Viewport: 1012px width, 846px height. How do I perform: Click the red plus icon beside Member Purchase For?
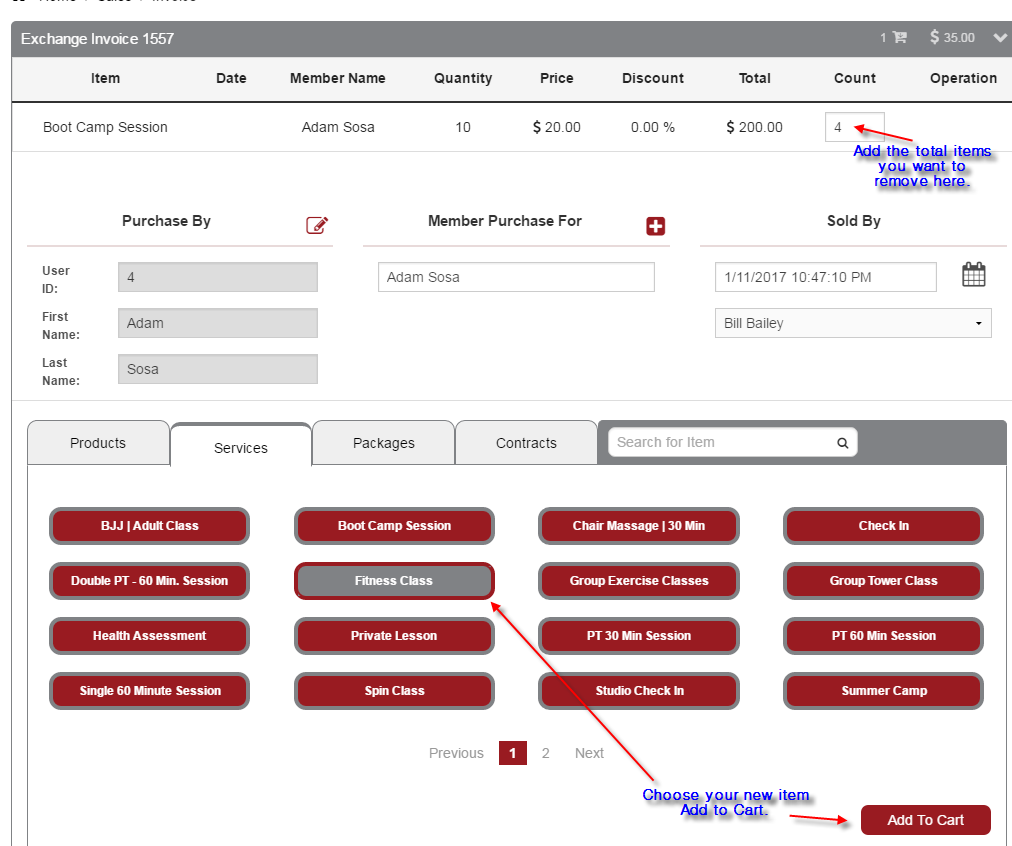[655, 226]
